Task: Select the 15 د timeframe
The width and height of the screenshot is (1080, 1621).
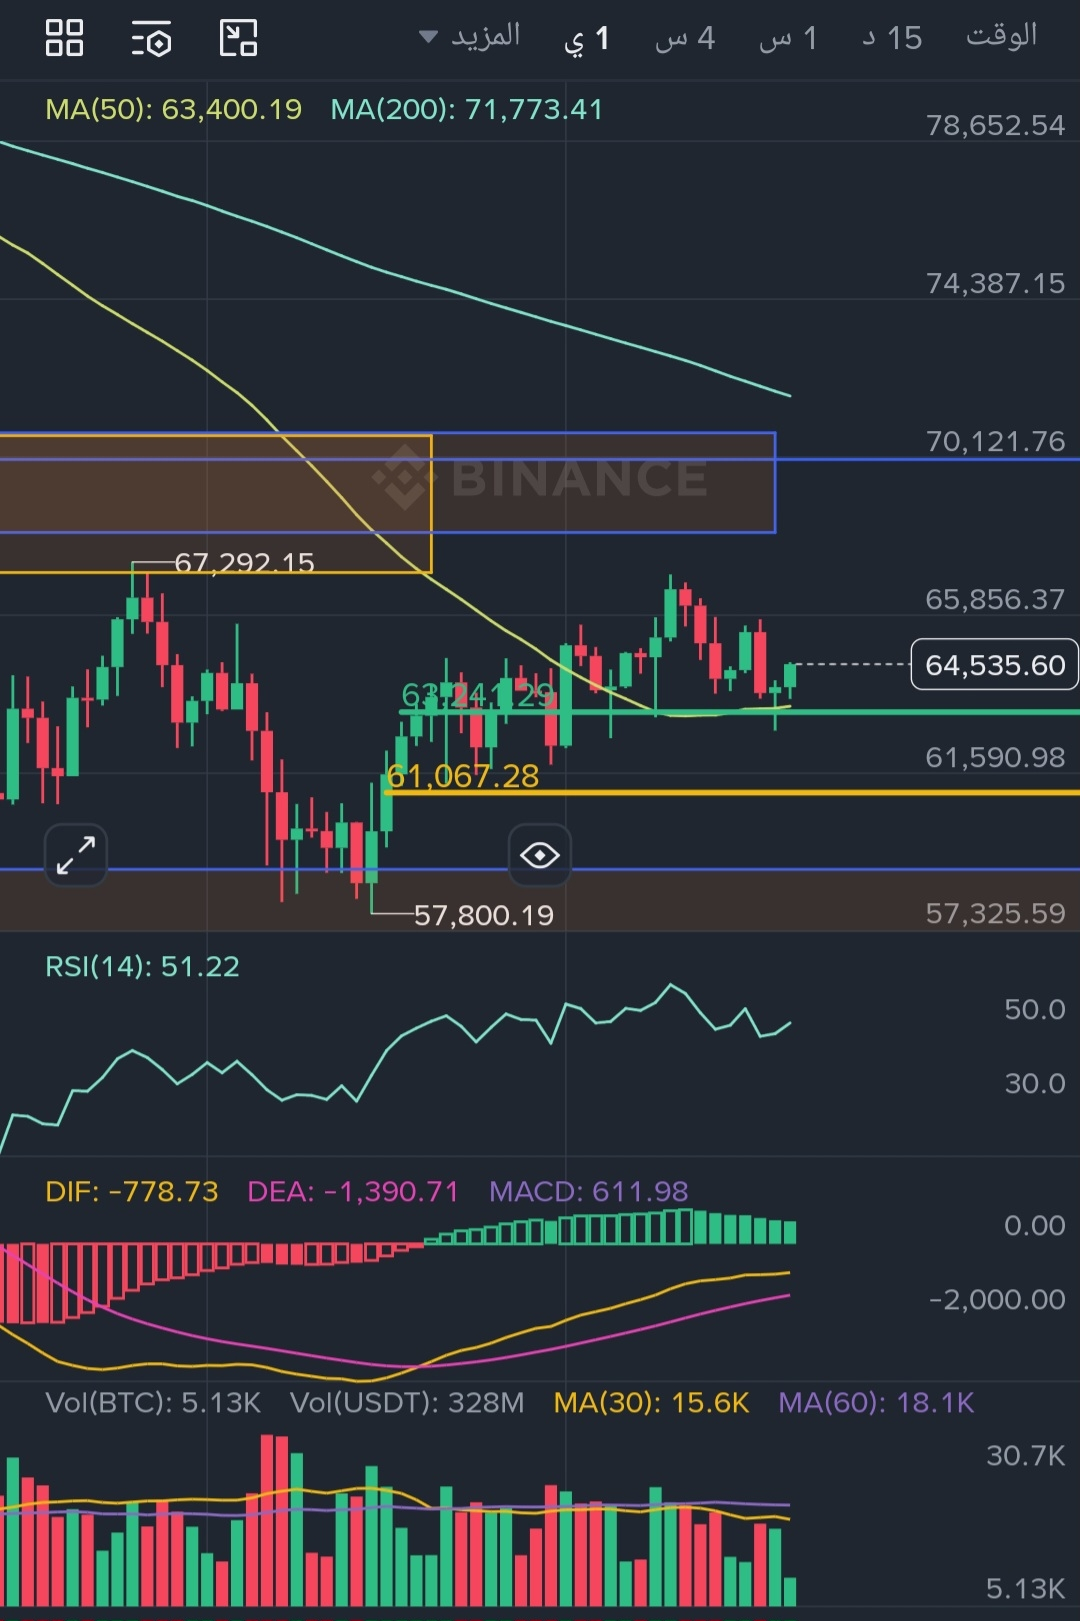Action: pyautogui.click(x=892, y=38)
